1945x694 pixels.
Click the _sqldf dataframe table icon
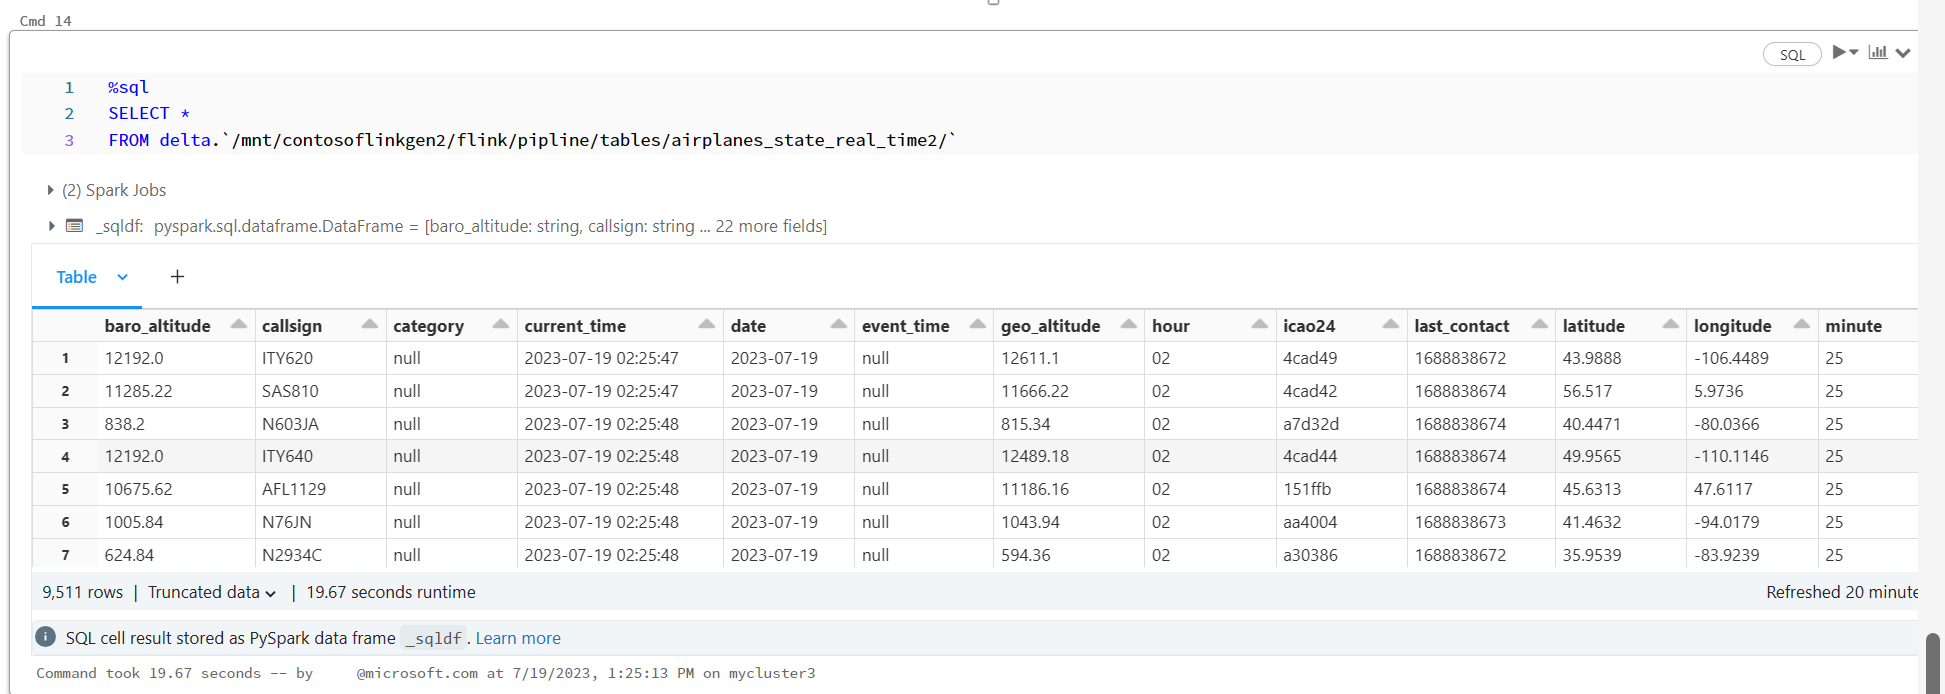[x=75, y=225]
